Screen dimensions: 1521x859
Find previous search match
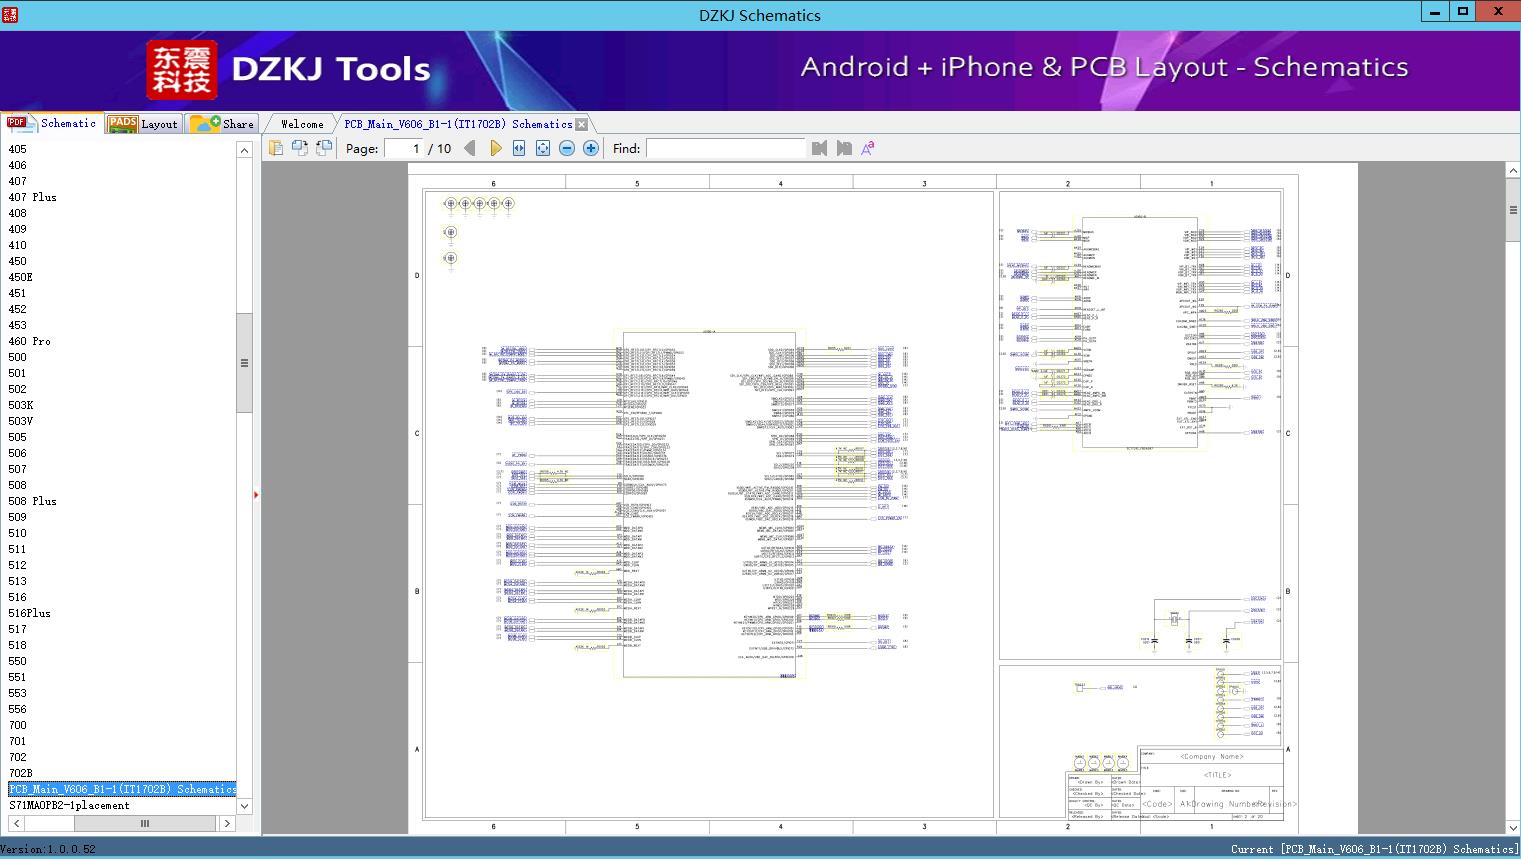(820, 148)
